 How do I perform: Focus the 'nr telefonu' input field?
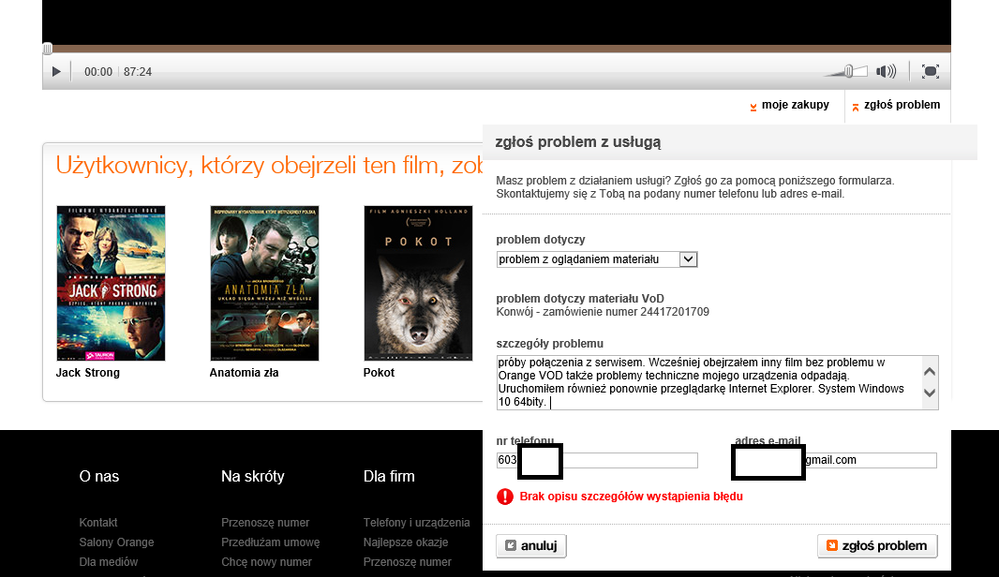coord(630,460)
